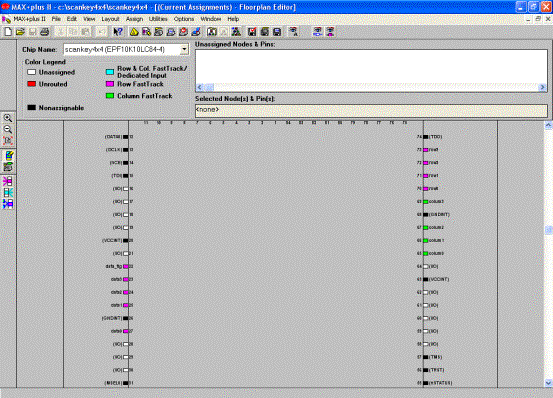
Task: Select the zoom in magnifier tool
Action: 8,118
